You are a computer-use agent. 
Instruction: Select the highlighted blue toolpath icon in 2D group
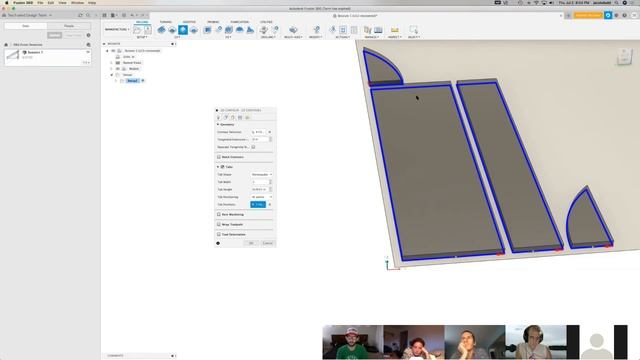[x=183, y=30]
